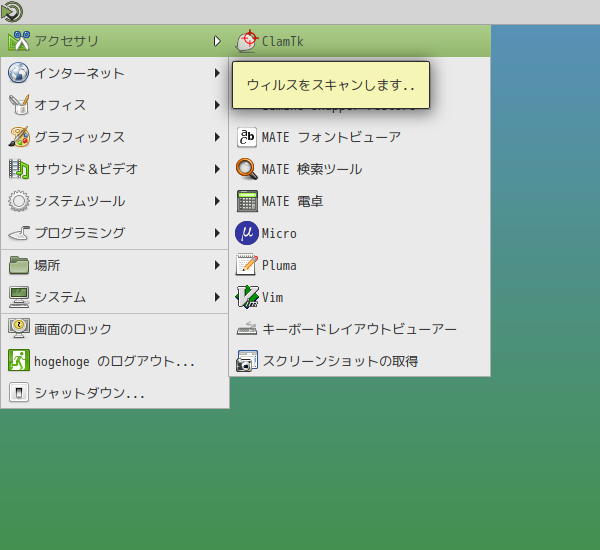Screen dimensions: 600x550
Task: Click the システム label text
Action: click(60, 297)
